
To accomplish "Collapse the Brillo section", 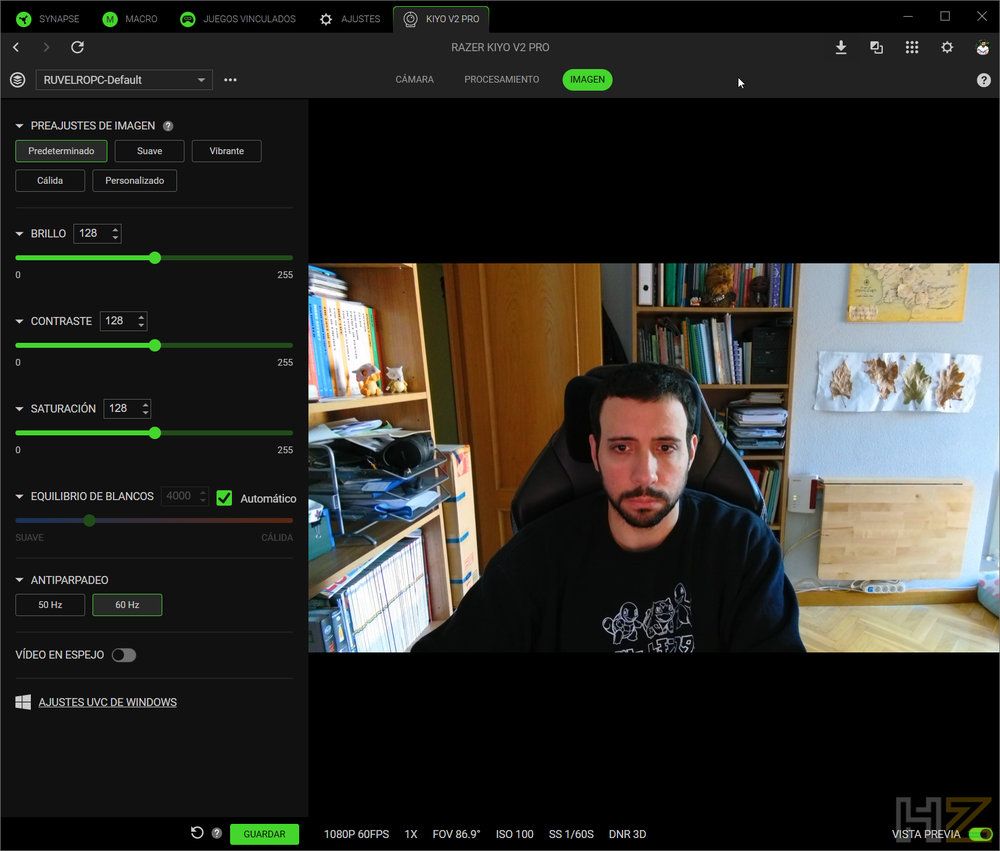I will [19, 233].
